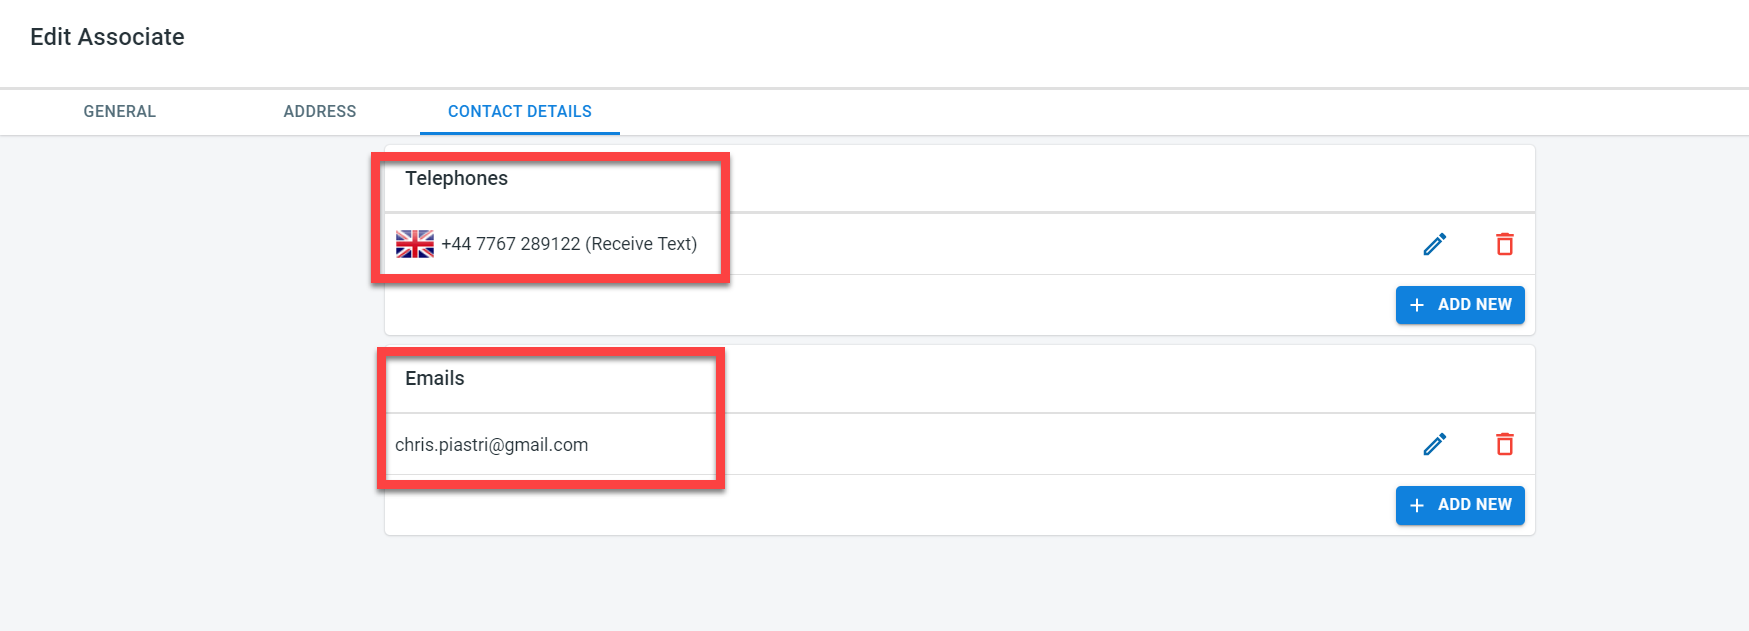Click the Edit Associate page title
Image resolution: width=1749 pixels, height=631 pixels.
tap(107, 37)
